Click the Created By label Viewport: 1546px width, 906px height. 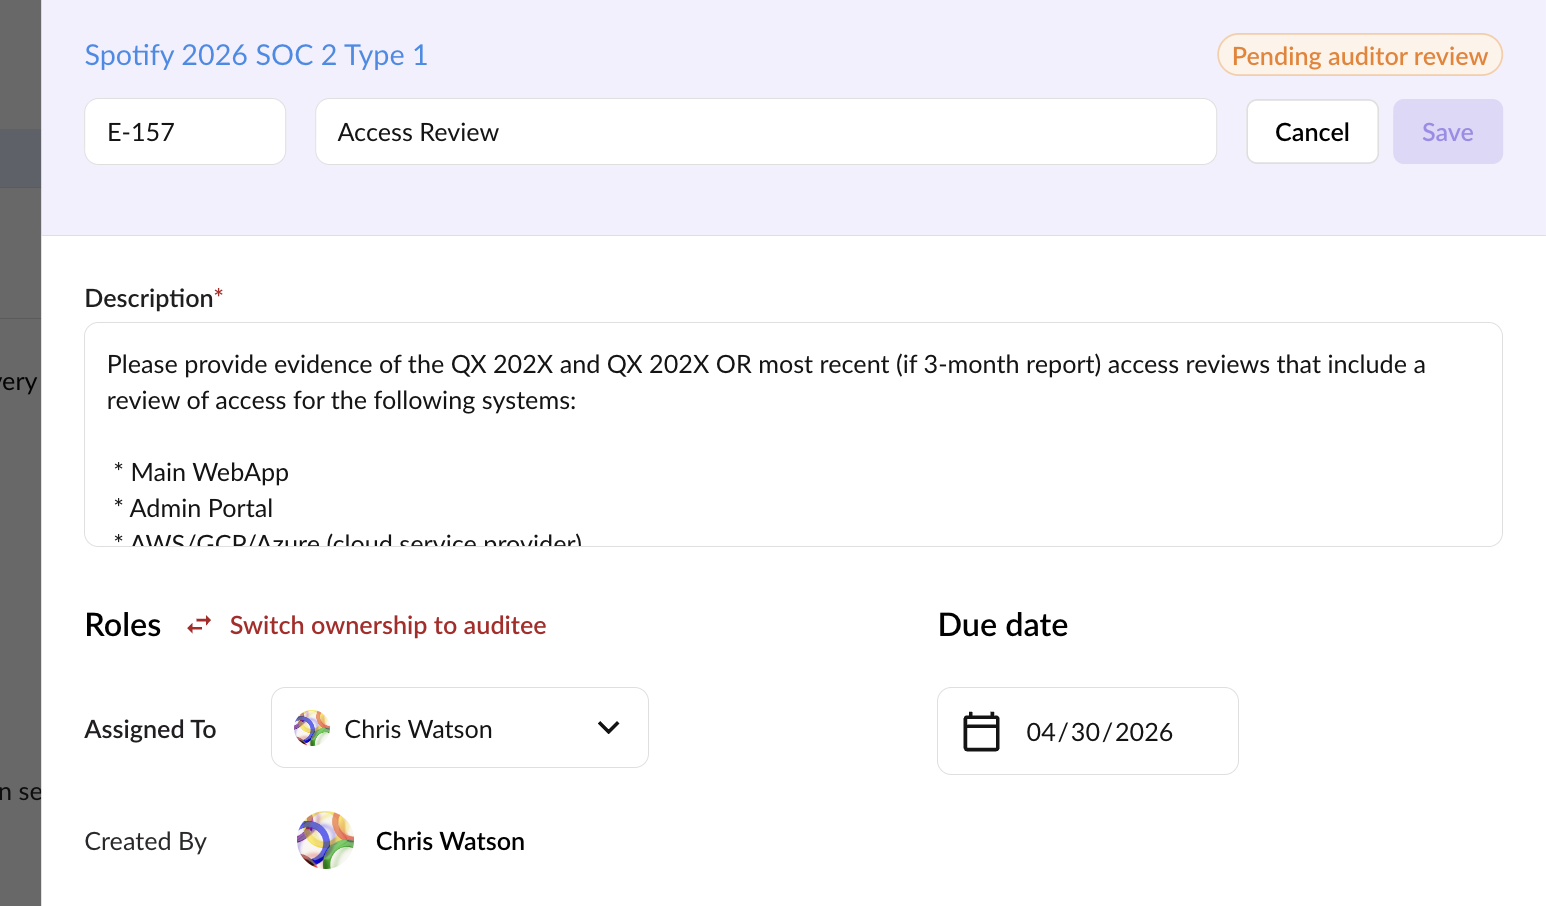pos(146,841)
